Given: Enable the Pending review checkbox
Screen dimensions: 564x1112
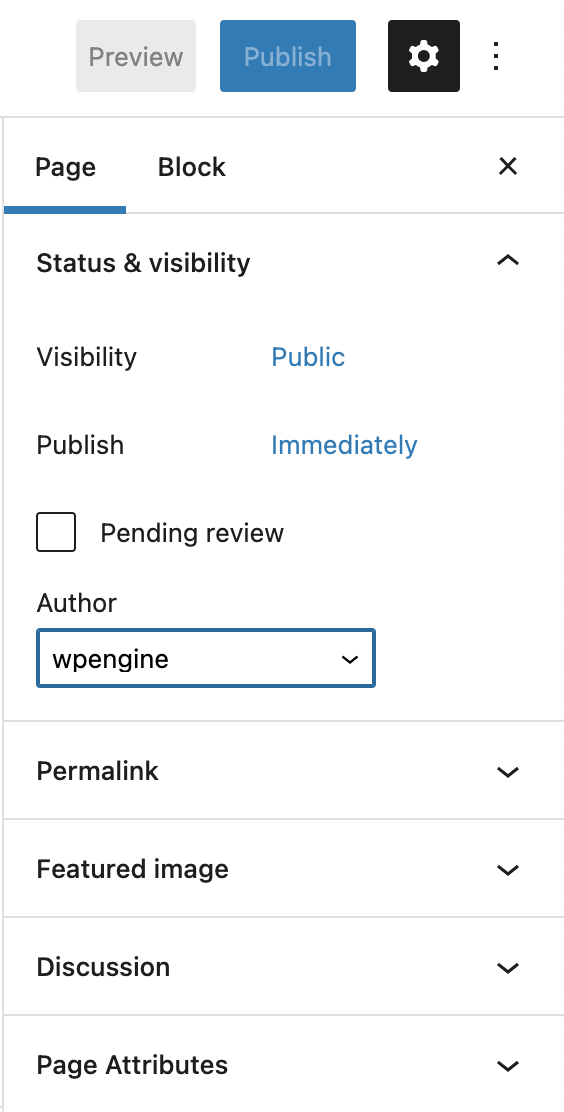Looking at the screenshot, I should tap(56, 532).
